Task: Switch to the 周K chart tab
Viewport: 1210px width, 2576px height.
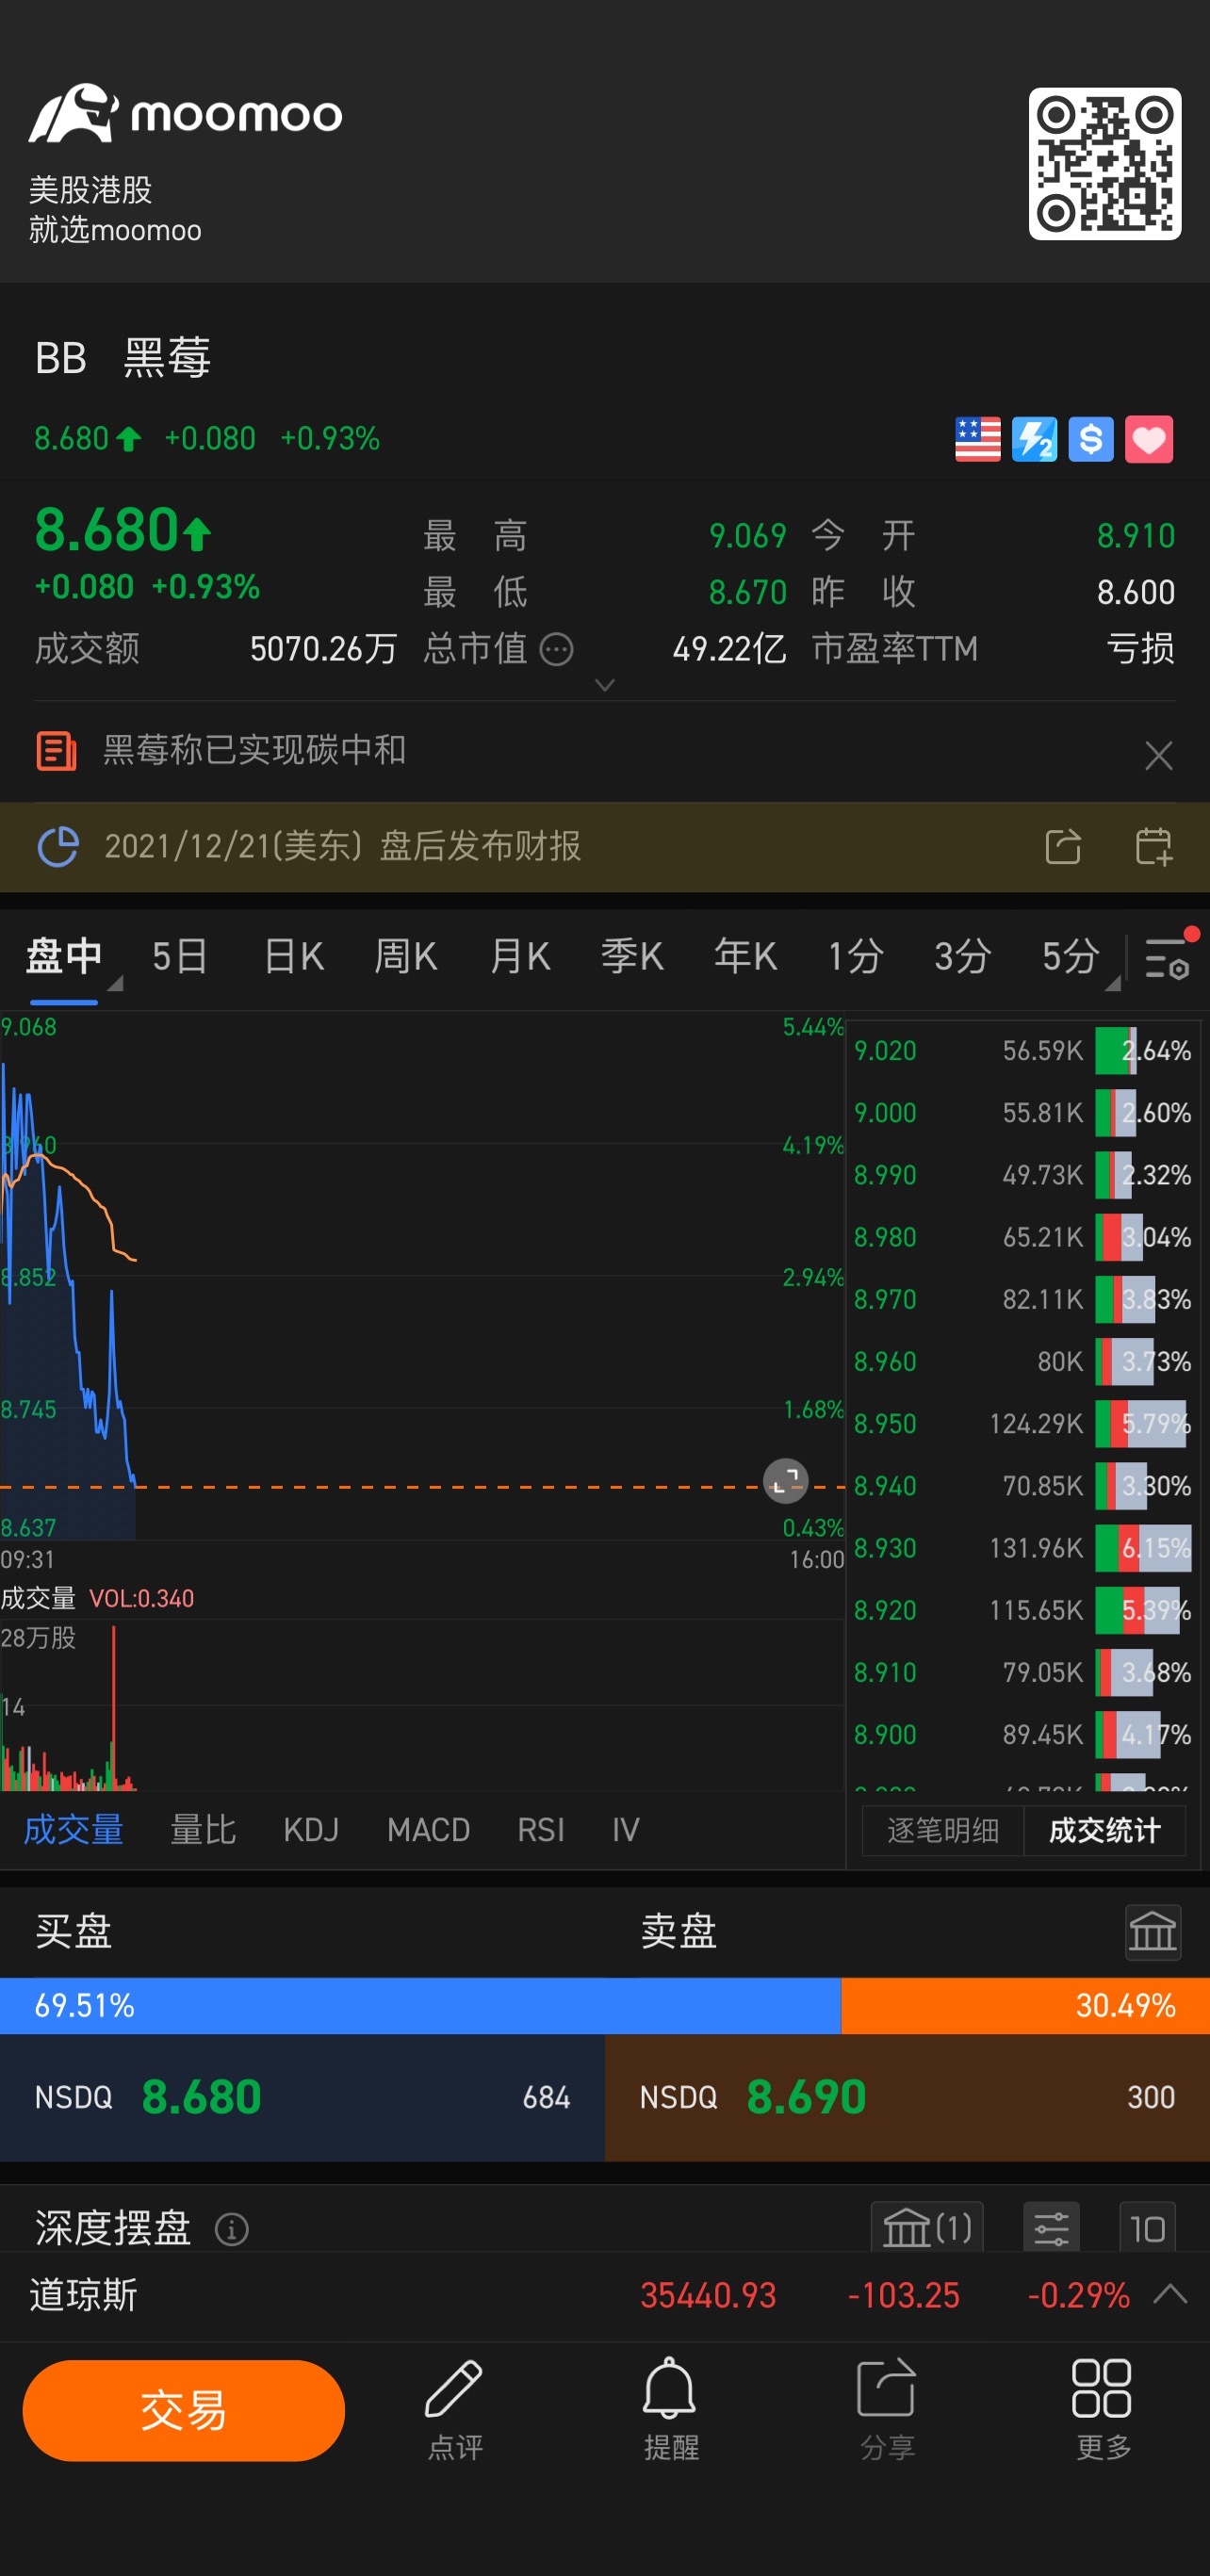Action: 405,957
